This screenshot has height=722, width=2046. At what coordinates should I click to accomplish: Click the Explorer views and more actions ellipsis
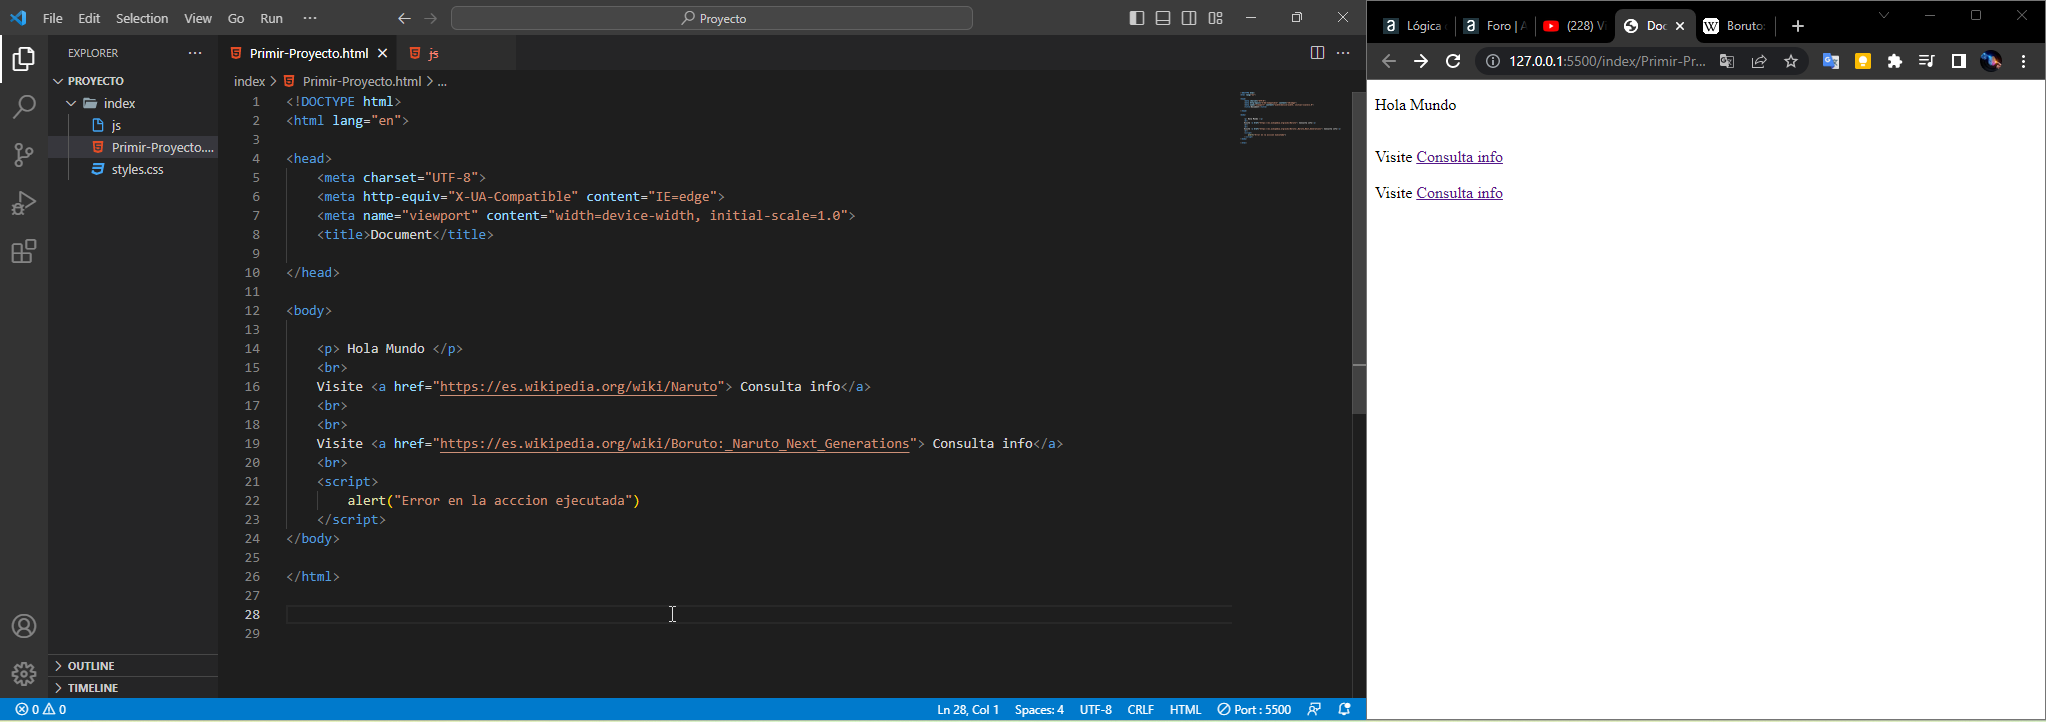click(195, 53)
